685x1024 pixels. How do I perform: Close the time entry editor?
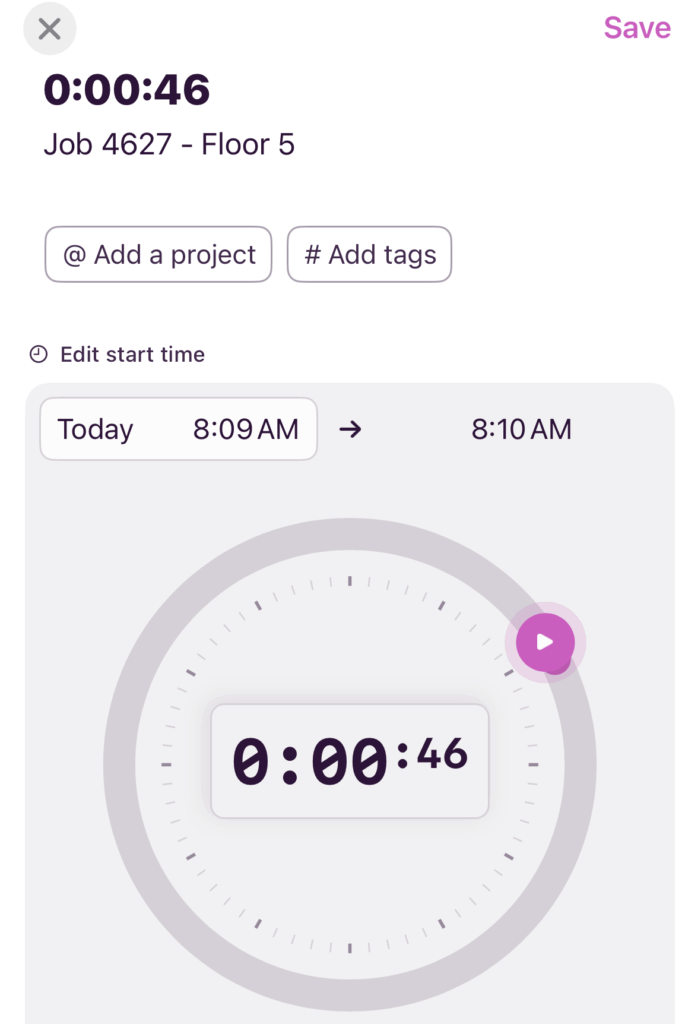49,29
